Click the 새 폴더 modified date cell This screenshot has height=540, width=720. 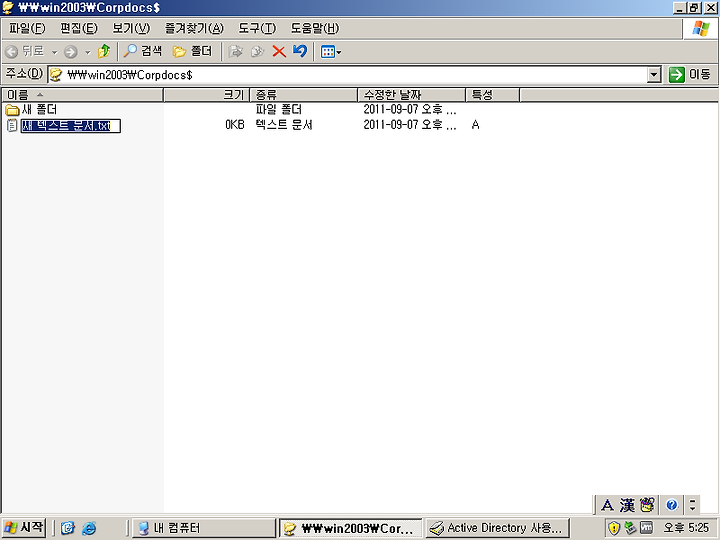410,109
